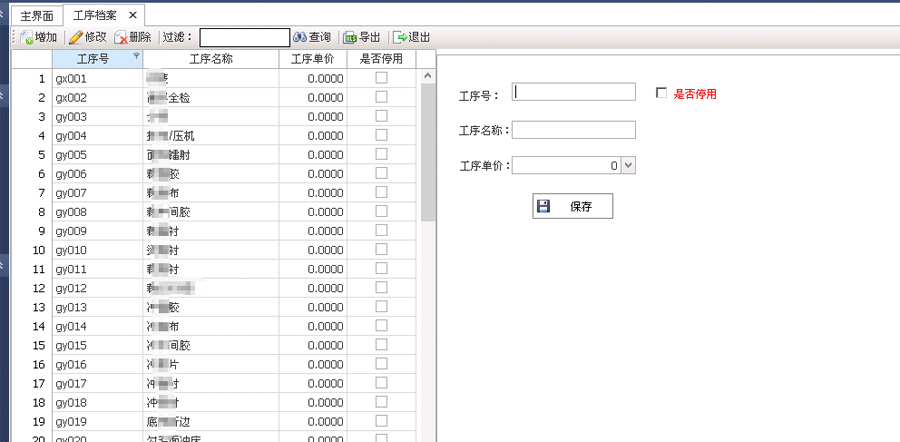This screenshot has width=900, height=442.
Task: Click the floppy disk 保存 save button
Action: tap(572, 206)
